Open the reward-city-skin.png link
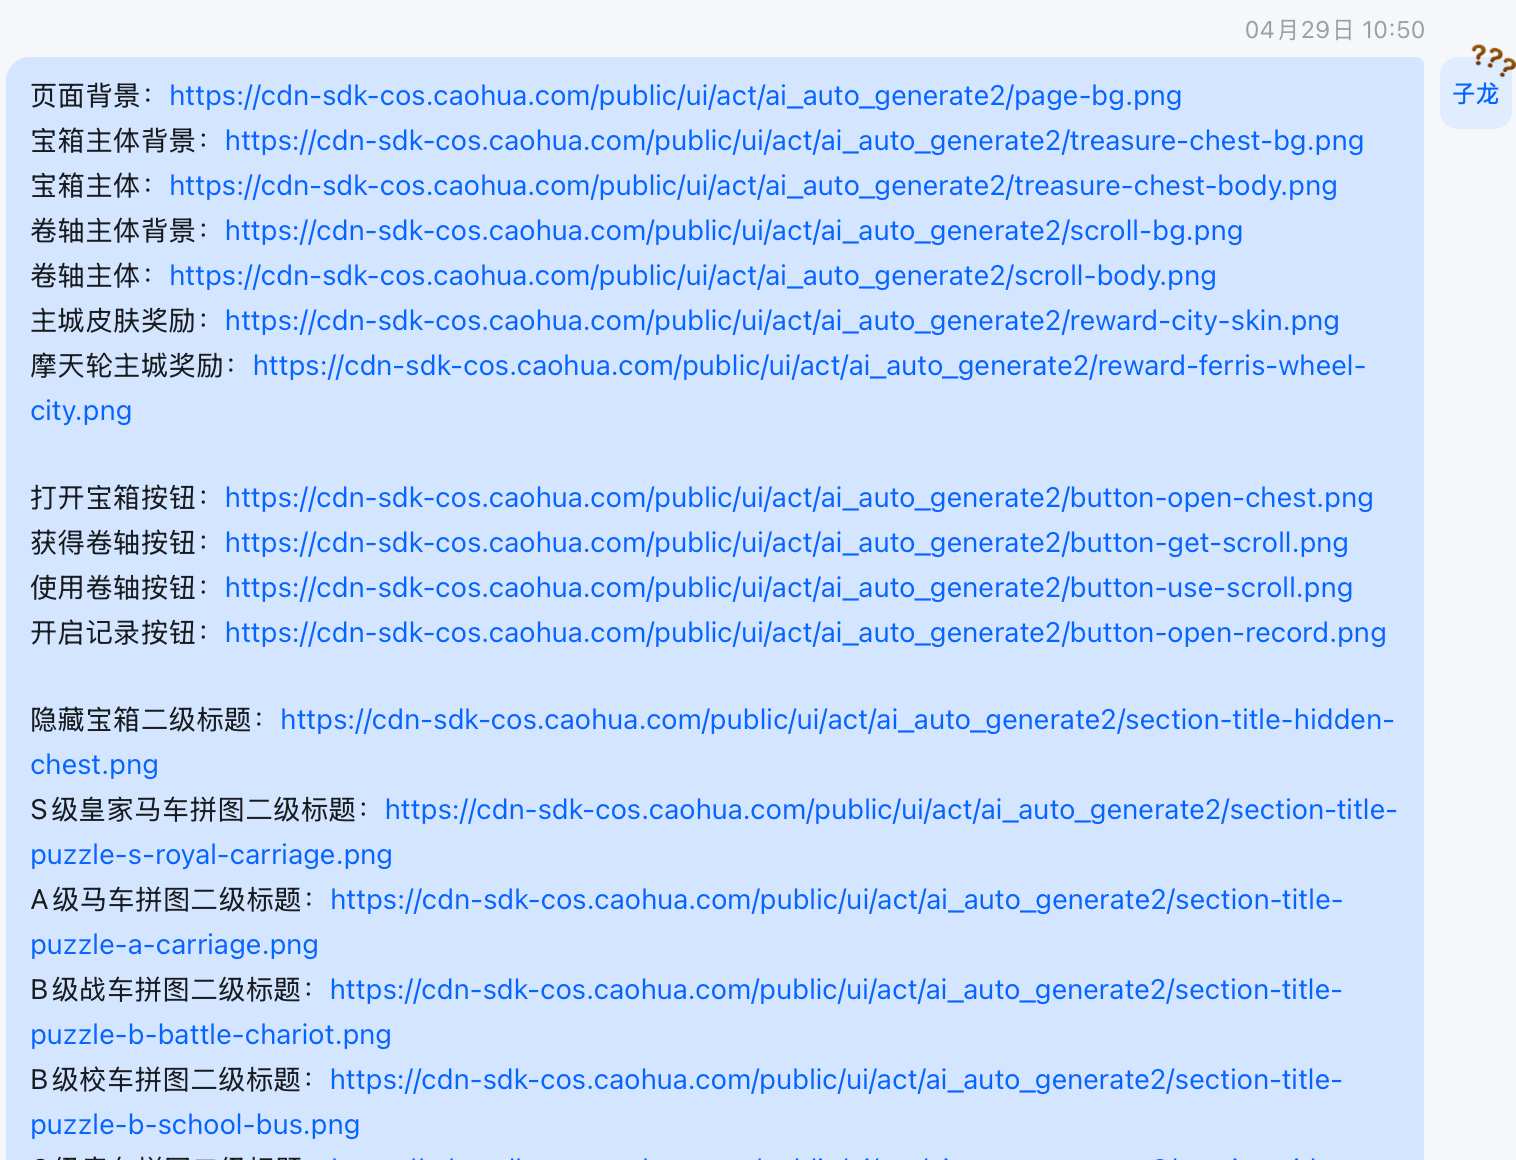Viewport: 1516px width, 1160px height. (x=782, y=321)
